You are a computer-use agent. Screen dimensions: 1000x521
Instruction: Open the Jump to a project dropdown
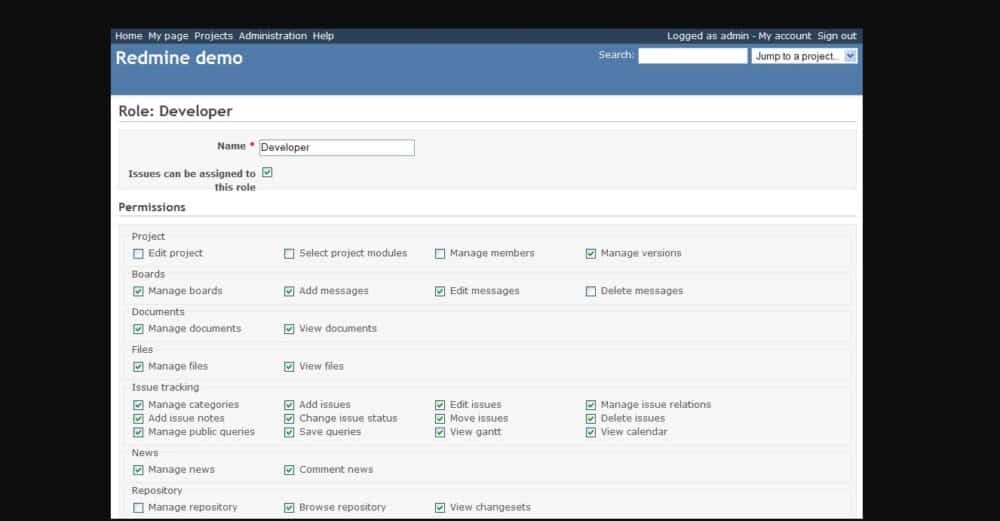(x=804, y=56)
